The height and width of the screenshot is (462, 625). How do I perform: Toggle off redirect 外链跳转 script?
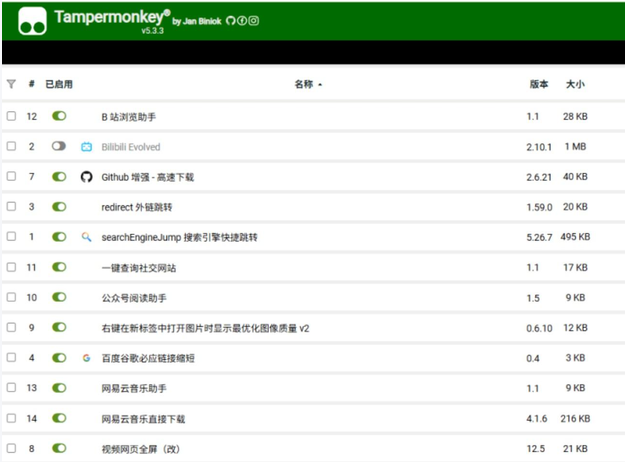[59, 206]
